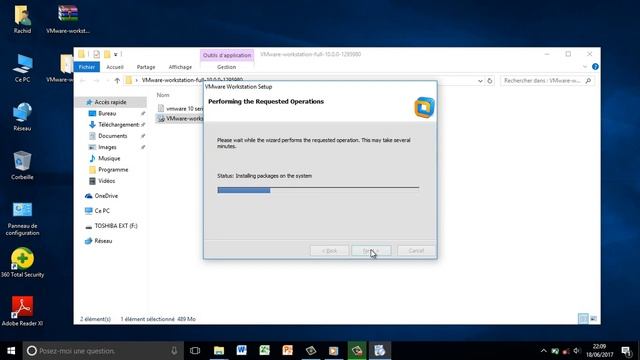Open the VMware-workstation archive desktop icon
The width and height of the screenshot is (640, 360).
pyautogui.click(x=68, y=19)
